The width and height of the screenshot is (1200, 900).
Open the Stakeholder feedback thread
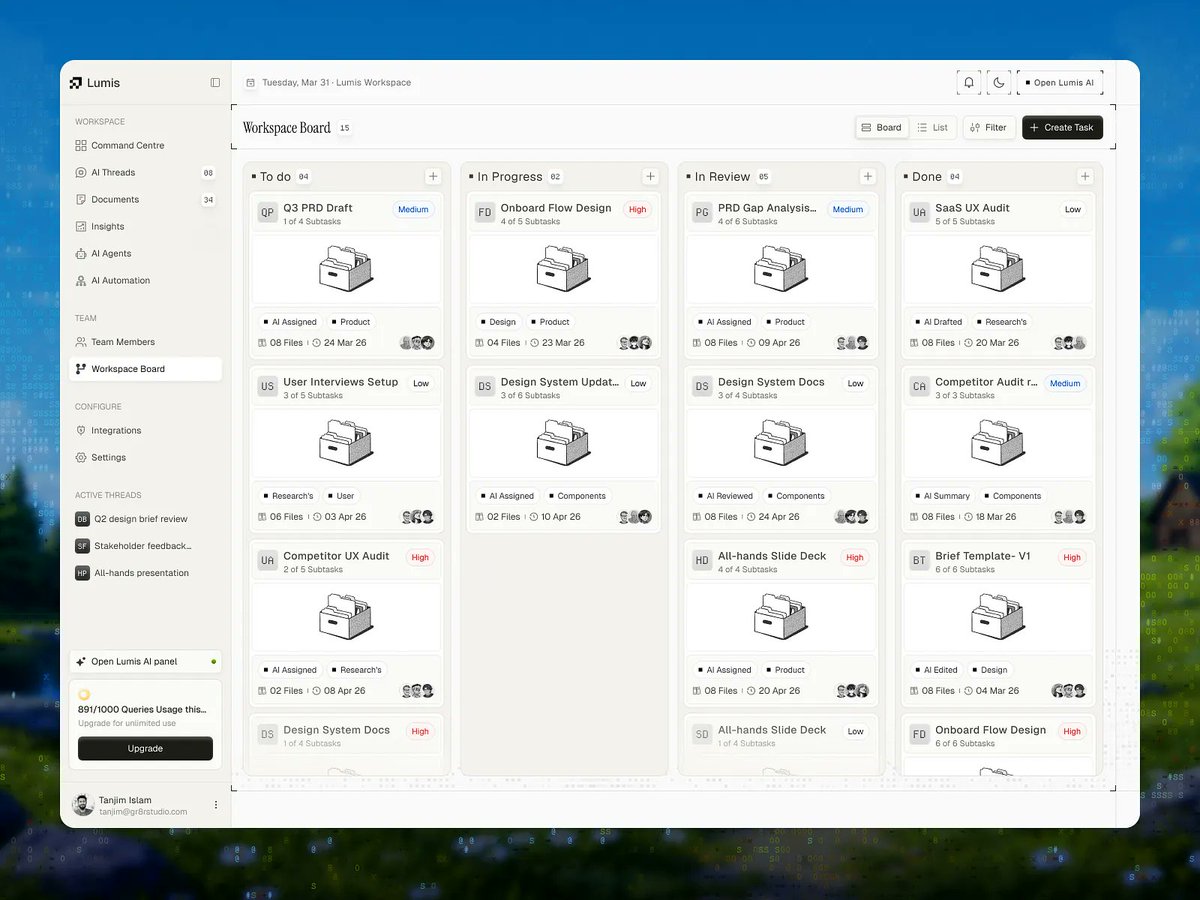click(x=145, y=546)
